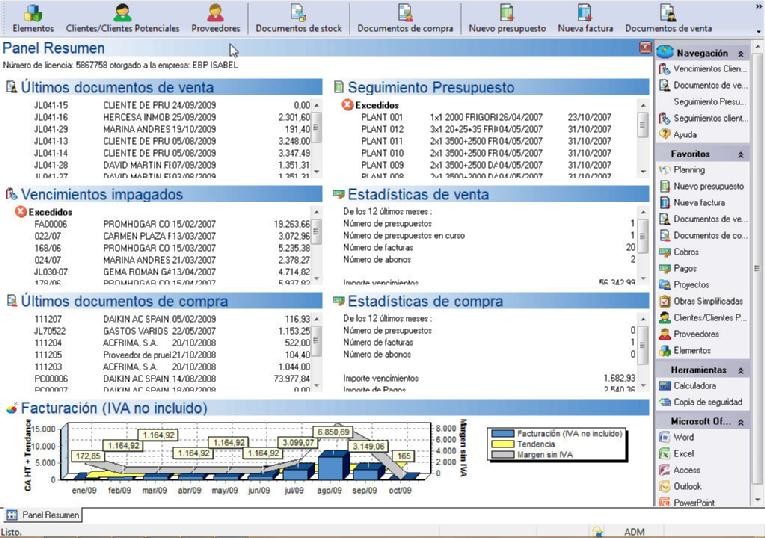Open Outlook from the sidebar
The image size is (765, 538).
pos(691,485)
